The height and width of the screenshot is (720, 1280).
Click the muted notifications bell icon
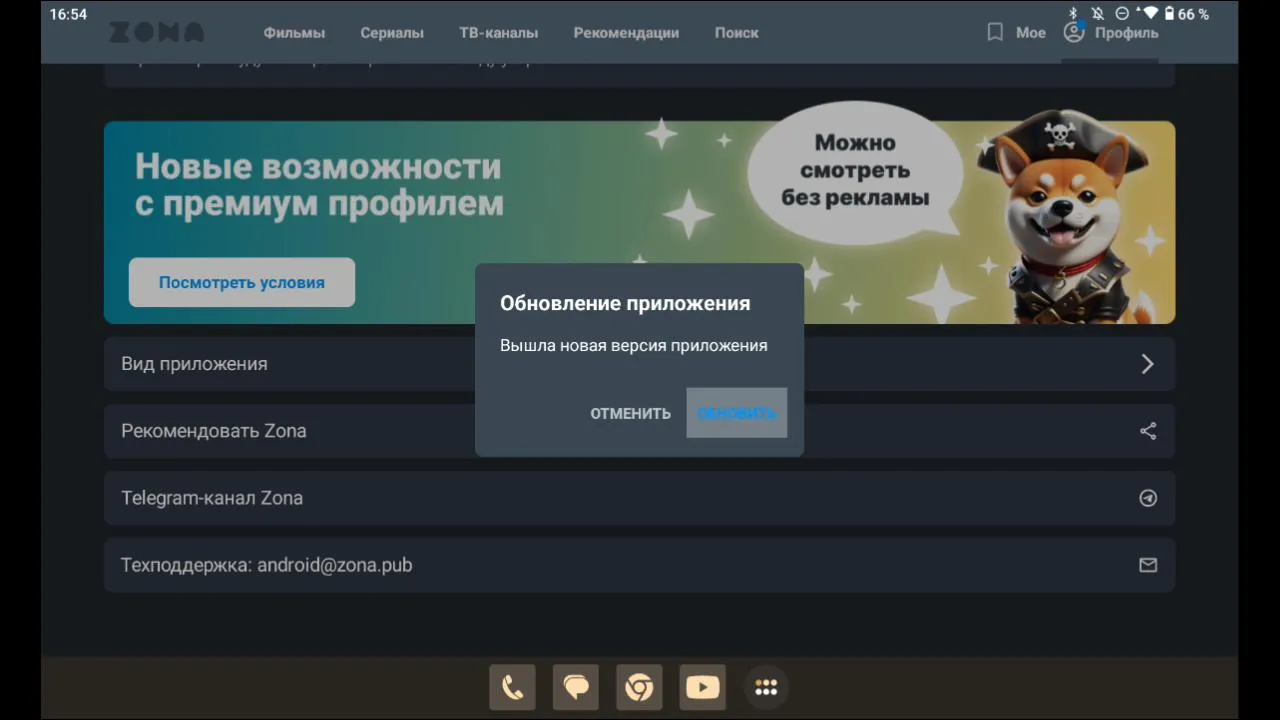pos(1098,14)
